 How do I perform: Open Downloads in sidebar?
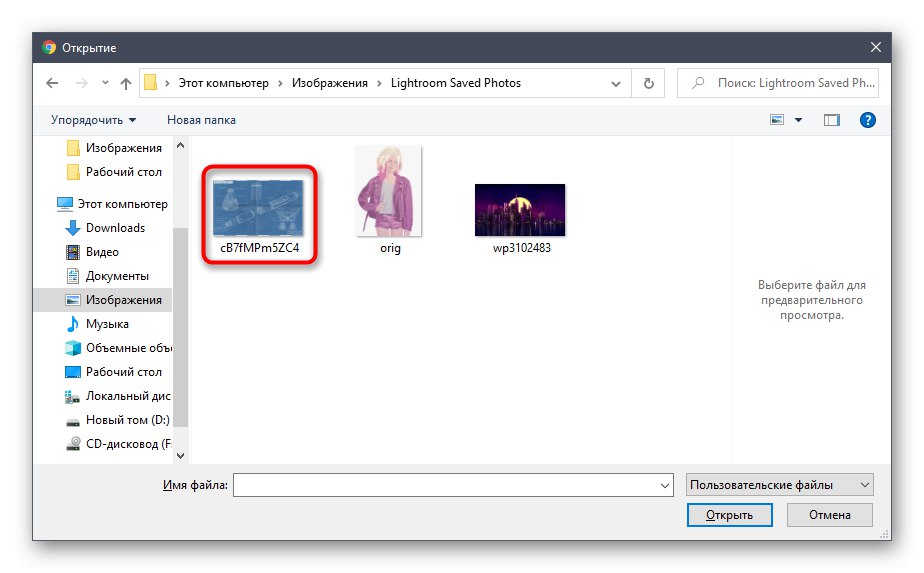(x=105, y=228)
